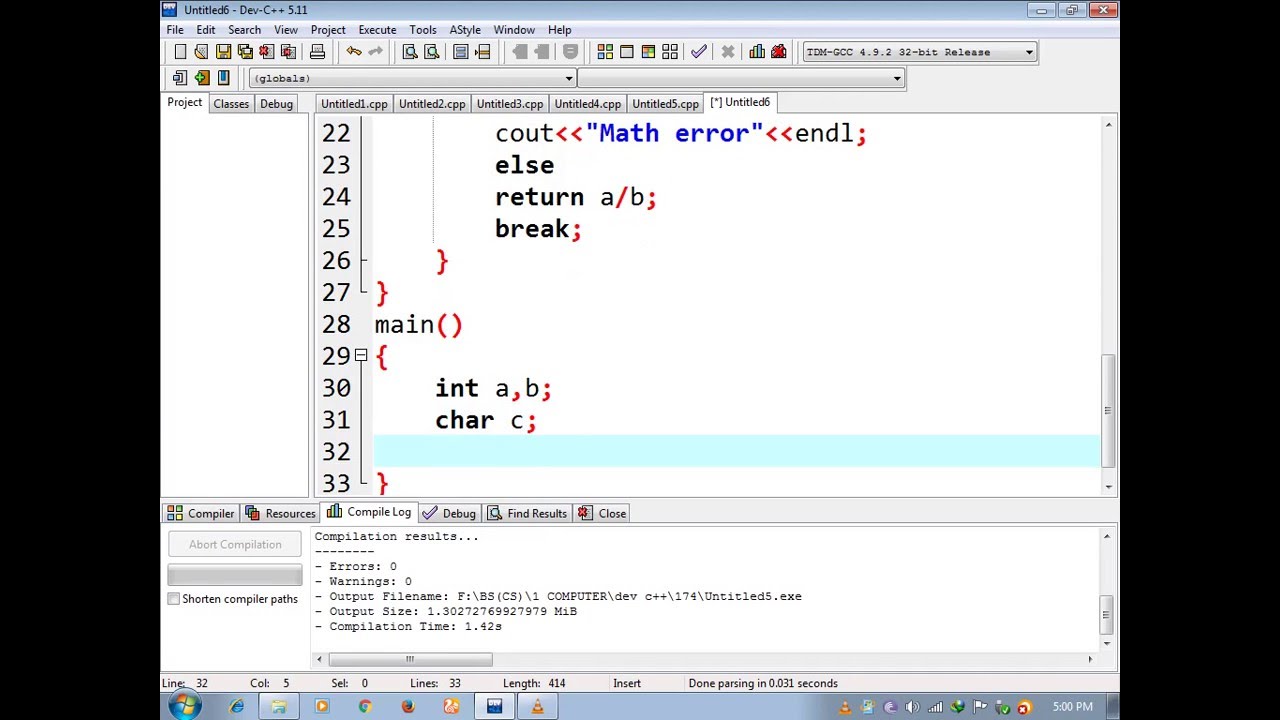This screenshot has height=720, width=1280.
Task: Click the Run toolbar icon
Action: [x=627, y=52]
